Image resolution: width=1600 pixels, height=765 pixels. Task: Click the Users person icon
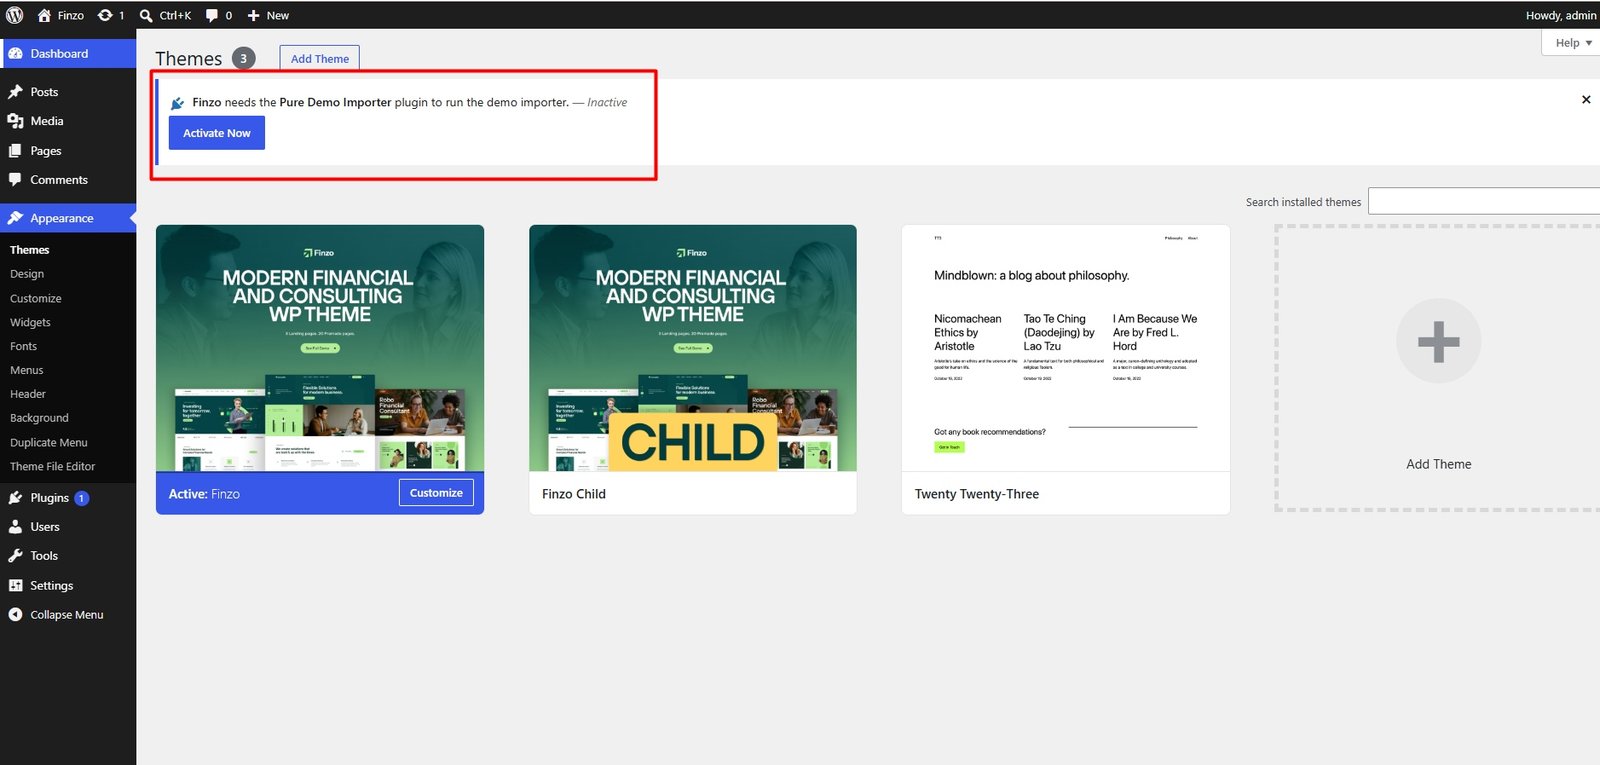click(x=15, y=527)
